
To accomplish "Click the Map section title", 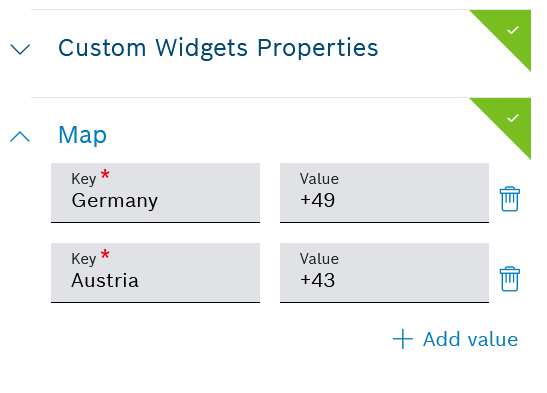I will 83,135.
